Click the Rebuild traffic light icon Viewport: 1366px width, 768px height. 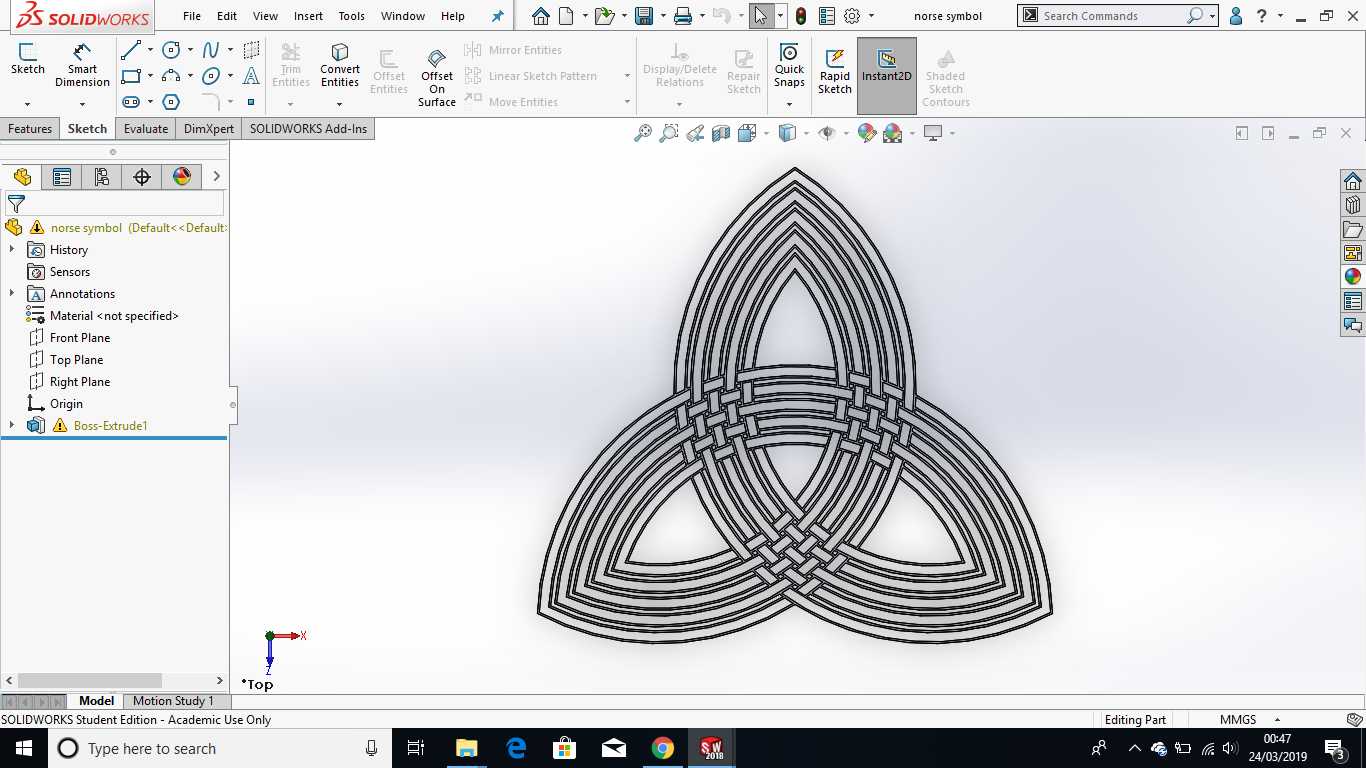(801, 16)
